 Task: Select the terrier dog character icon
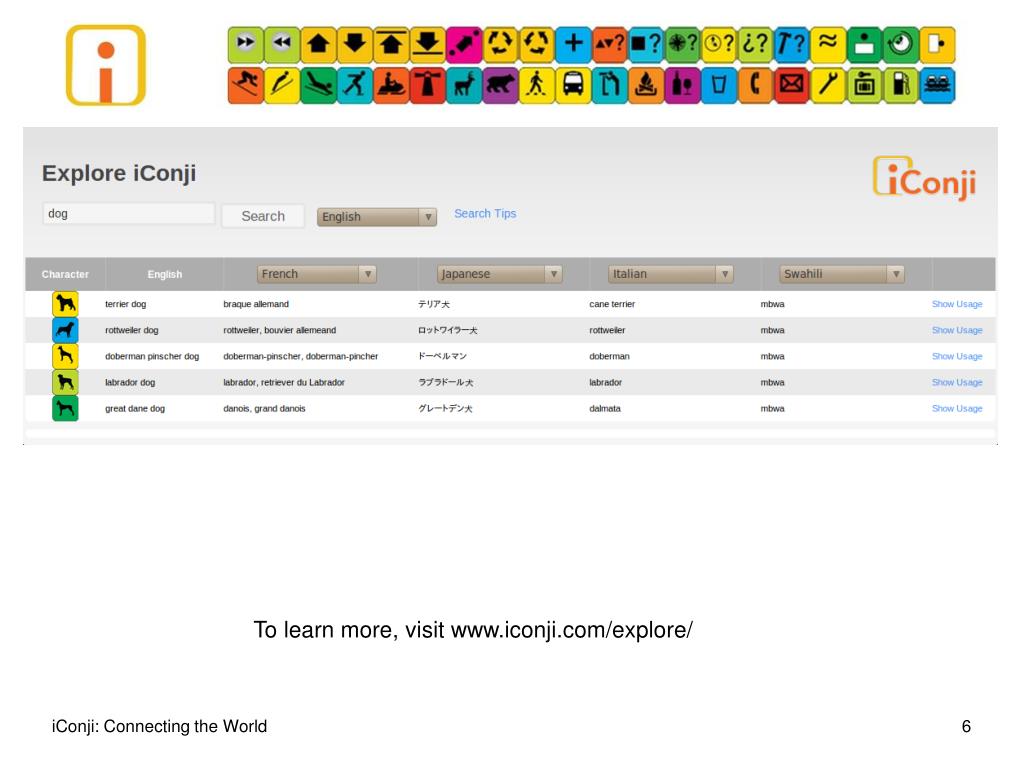coord(65,304)
